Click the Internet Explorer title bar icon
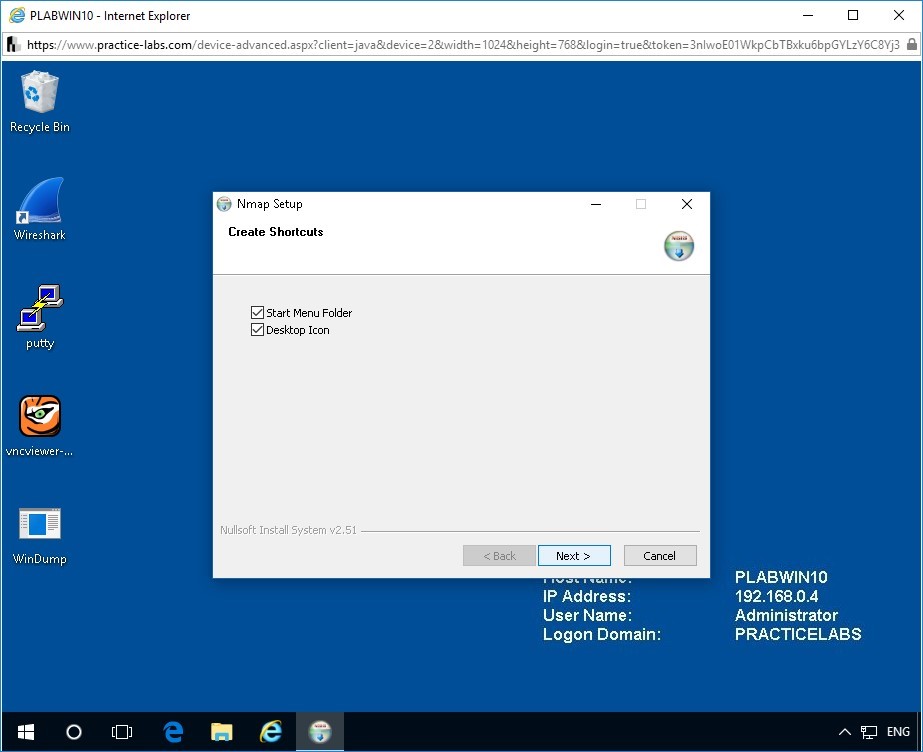The width and height of the screenshot is (923, 752). click(17, 15)
